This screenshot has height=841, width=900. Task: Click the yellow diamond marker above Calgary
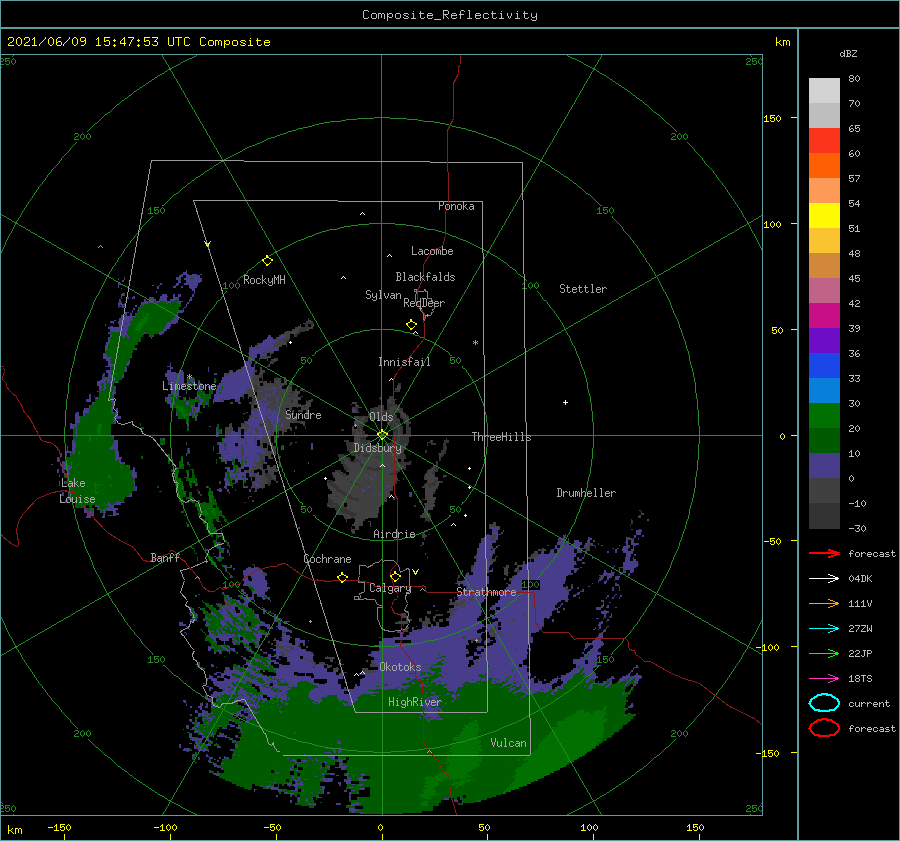[x=395, y=576]
